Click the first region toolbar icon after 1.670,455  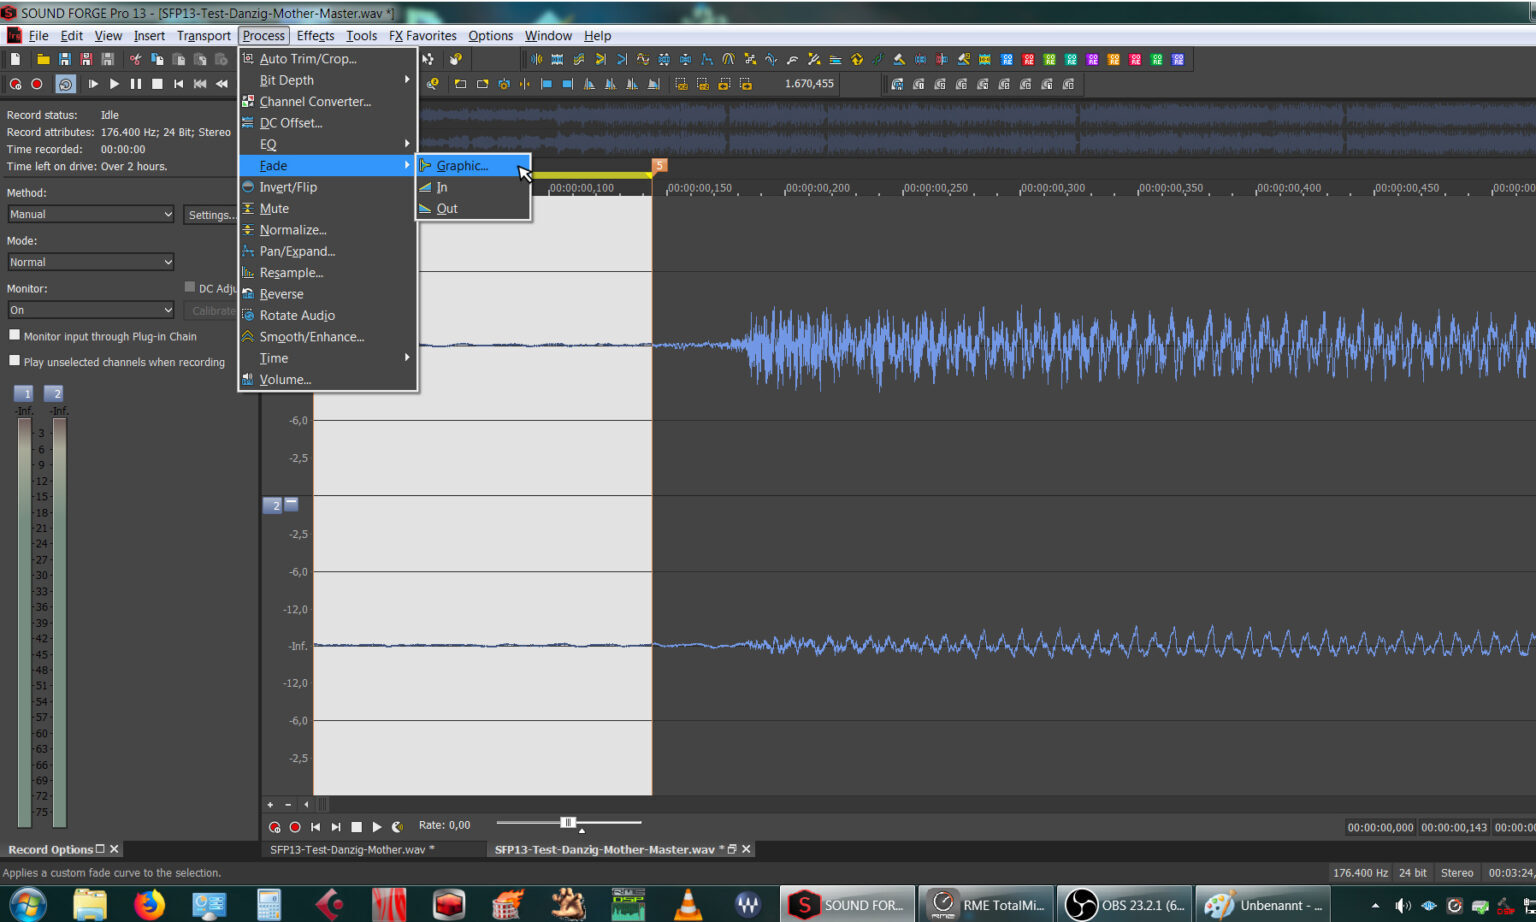click(897, 84)
